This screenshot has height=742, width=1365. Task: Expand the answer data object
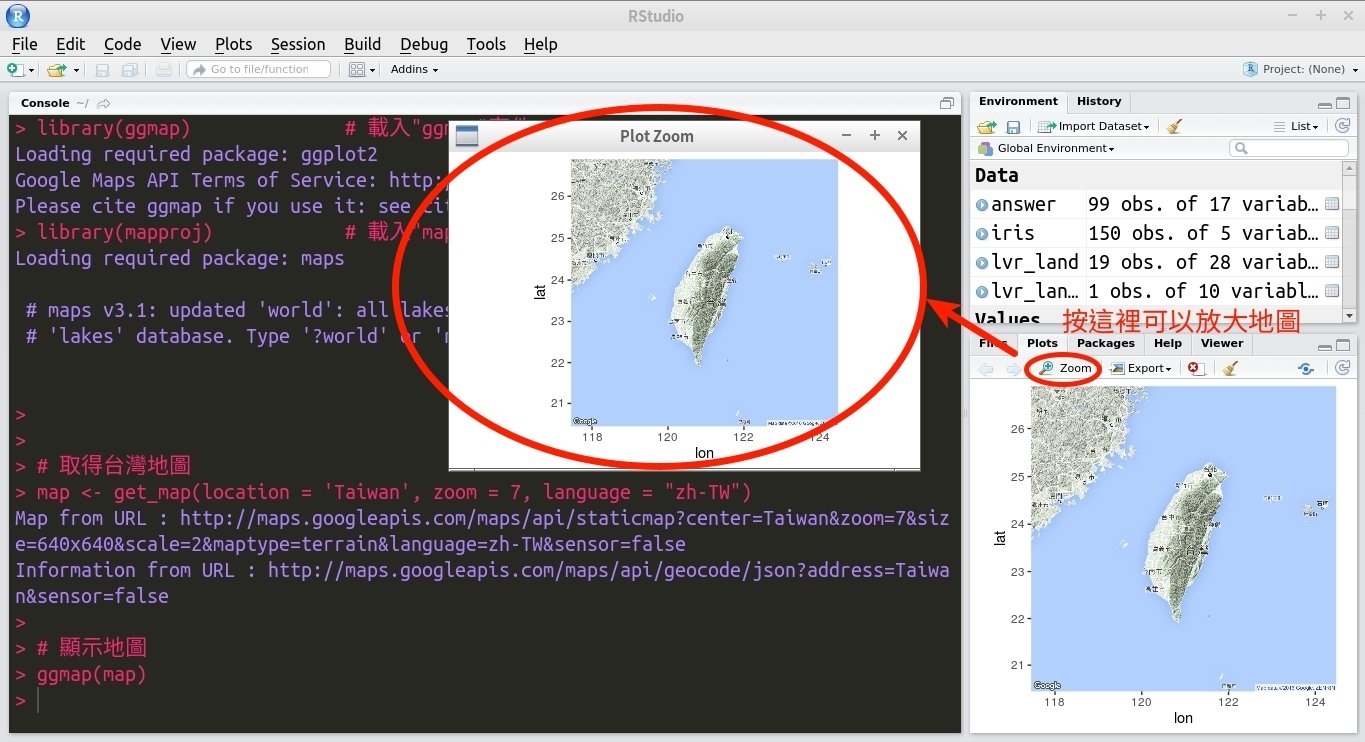click(x=982, y=204)
